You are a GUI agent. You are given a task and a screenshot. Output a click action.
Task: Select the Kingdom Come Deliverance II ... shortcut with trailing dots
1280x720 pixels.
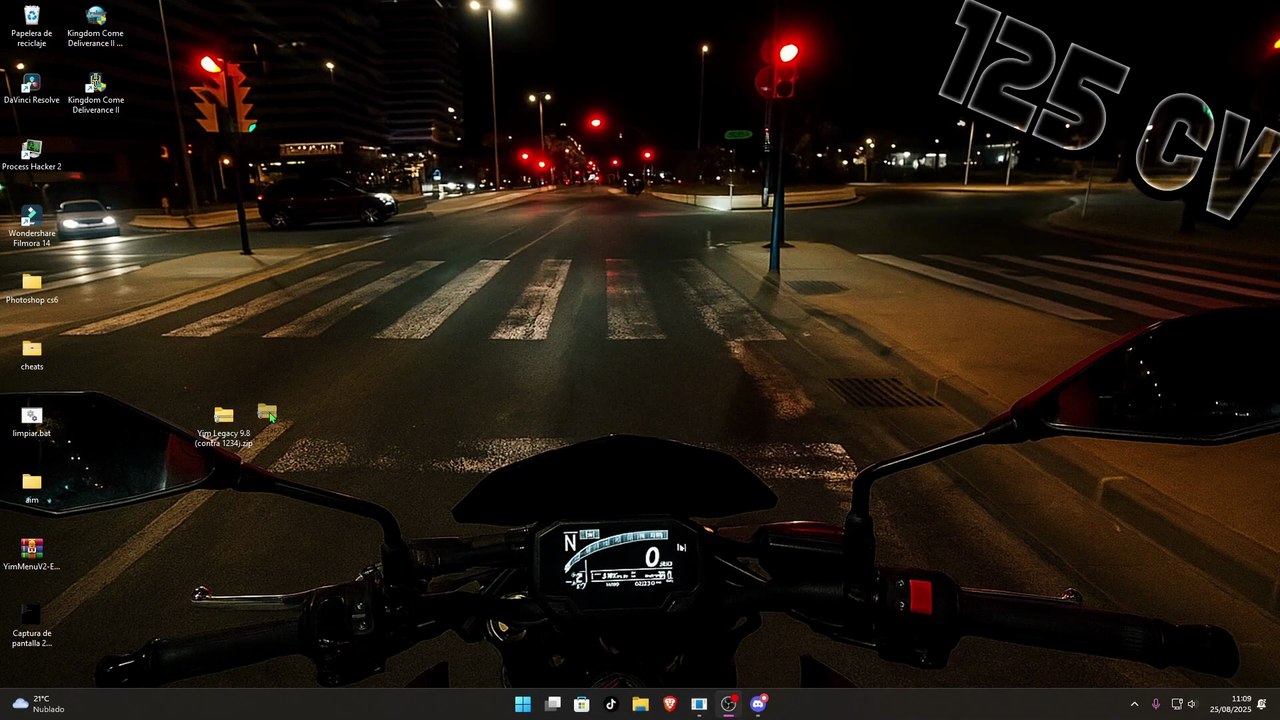[95, 26]
